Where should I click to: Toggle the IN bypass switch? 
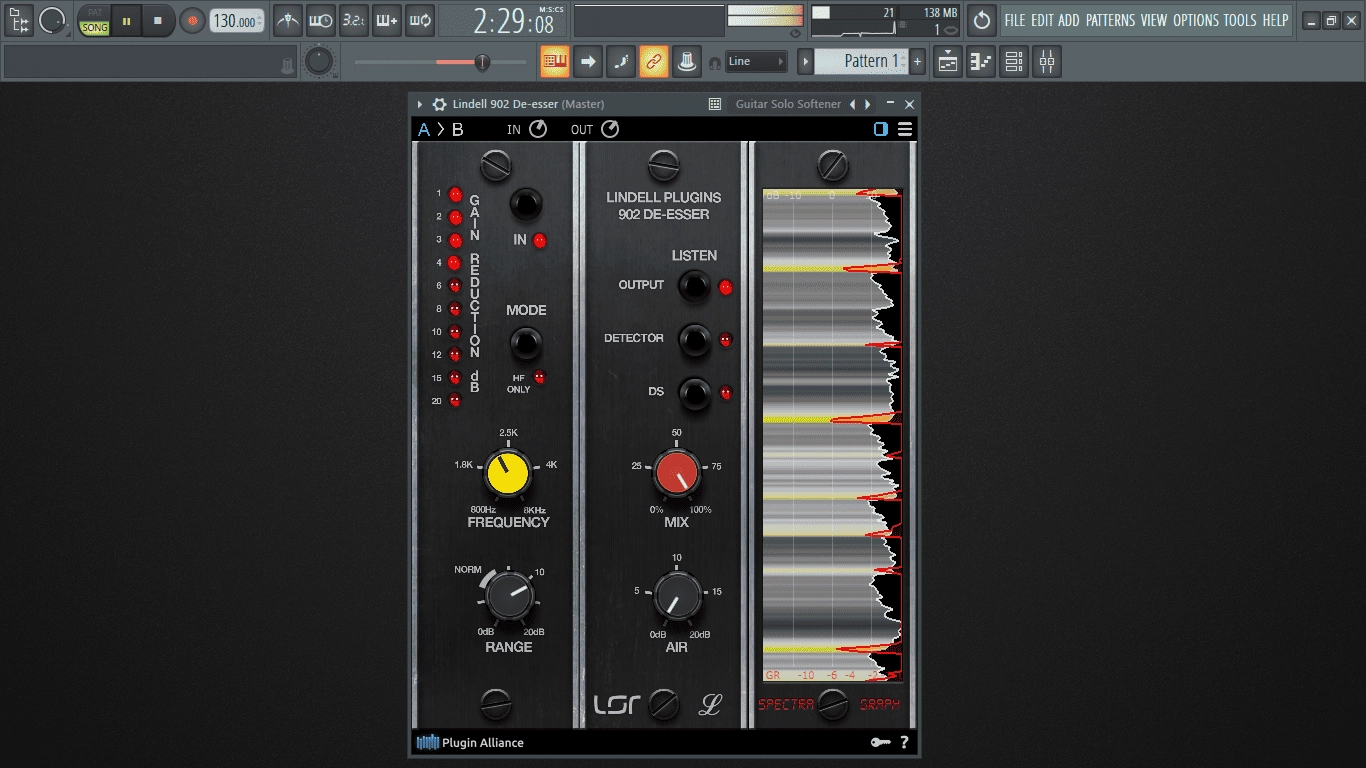[526, 204]
